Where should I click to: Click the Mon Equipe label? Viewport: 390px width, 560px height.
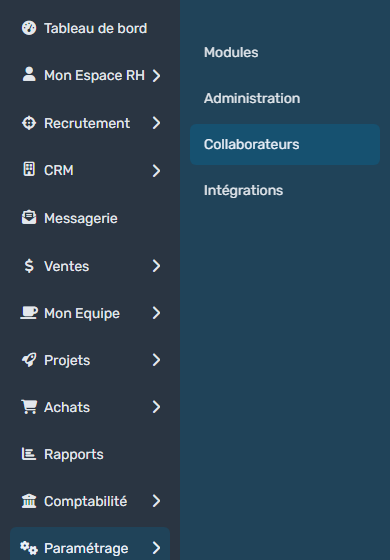(82, 314)
